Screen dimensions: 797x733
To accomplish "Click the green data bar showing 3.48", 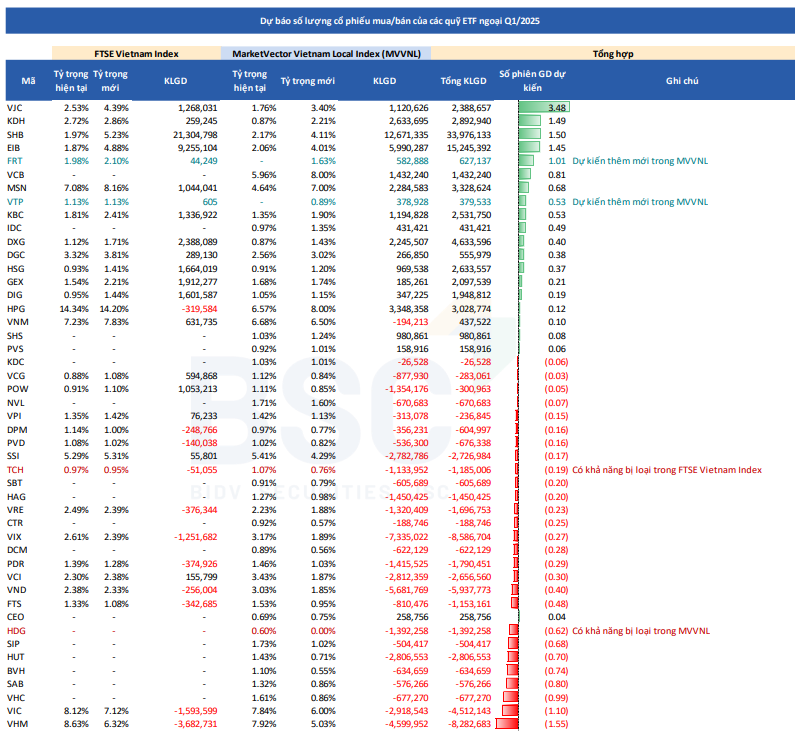I will pyautogui.click(x=544, y=107).
